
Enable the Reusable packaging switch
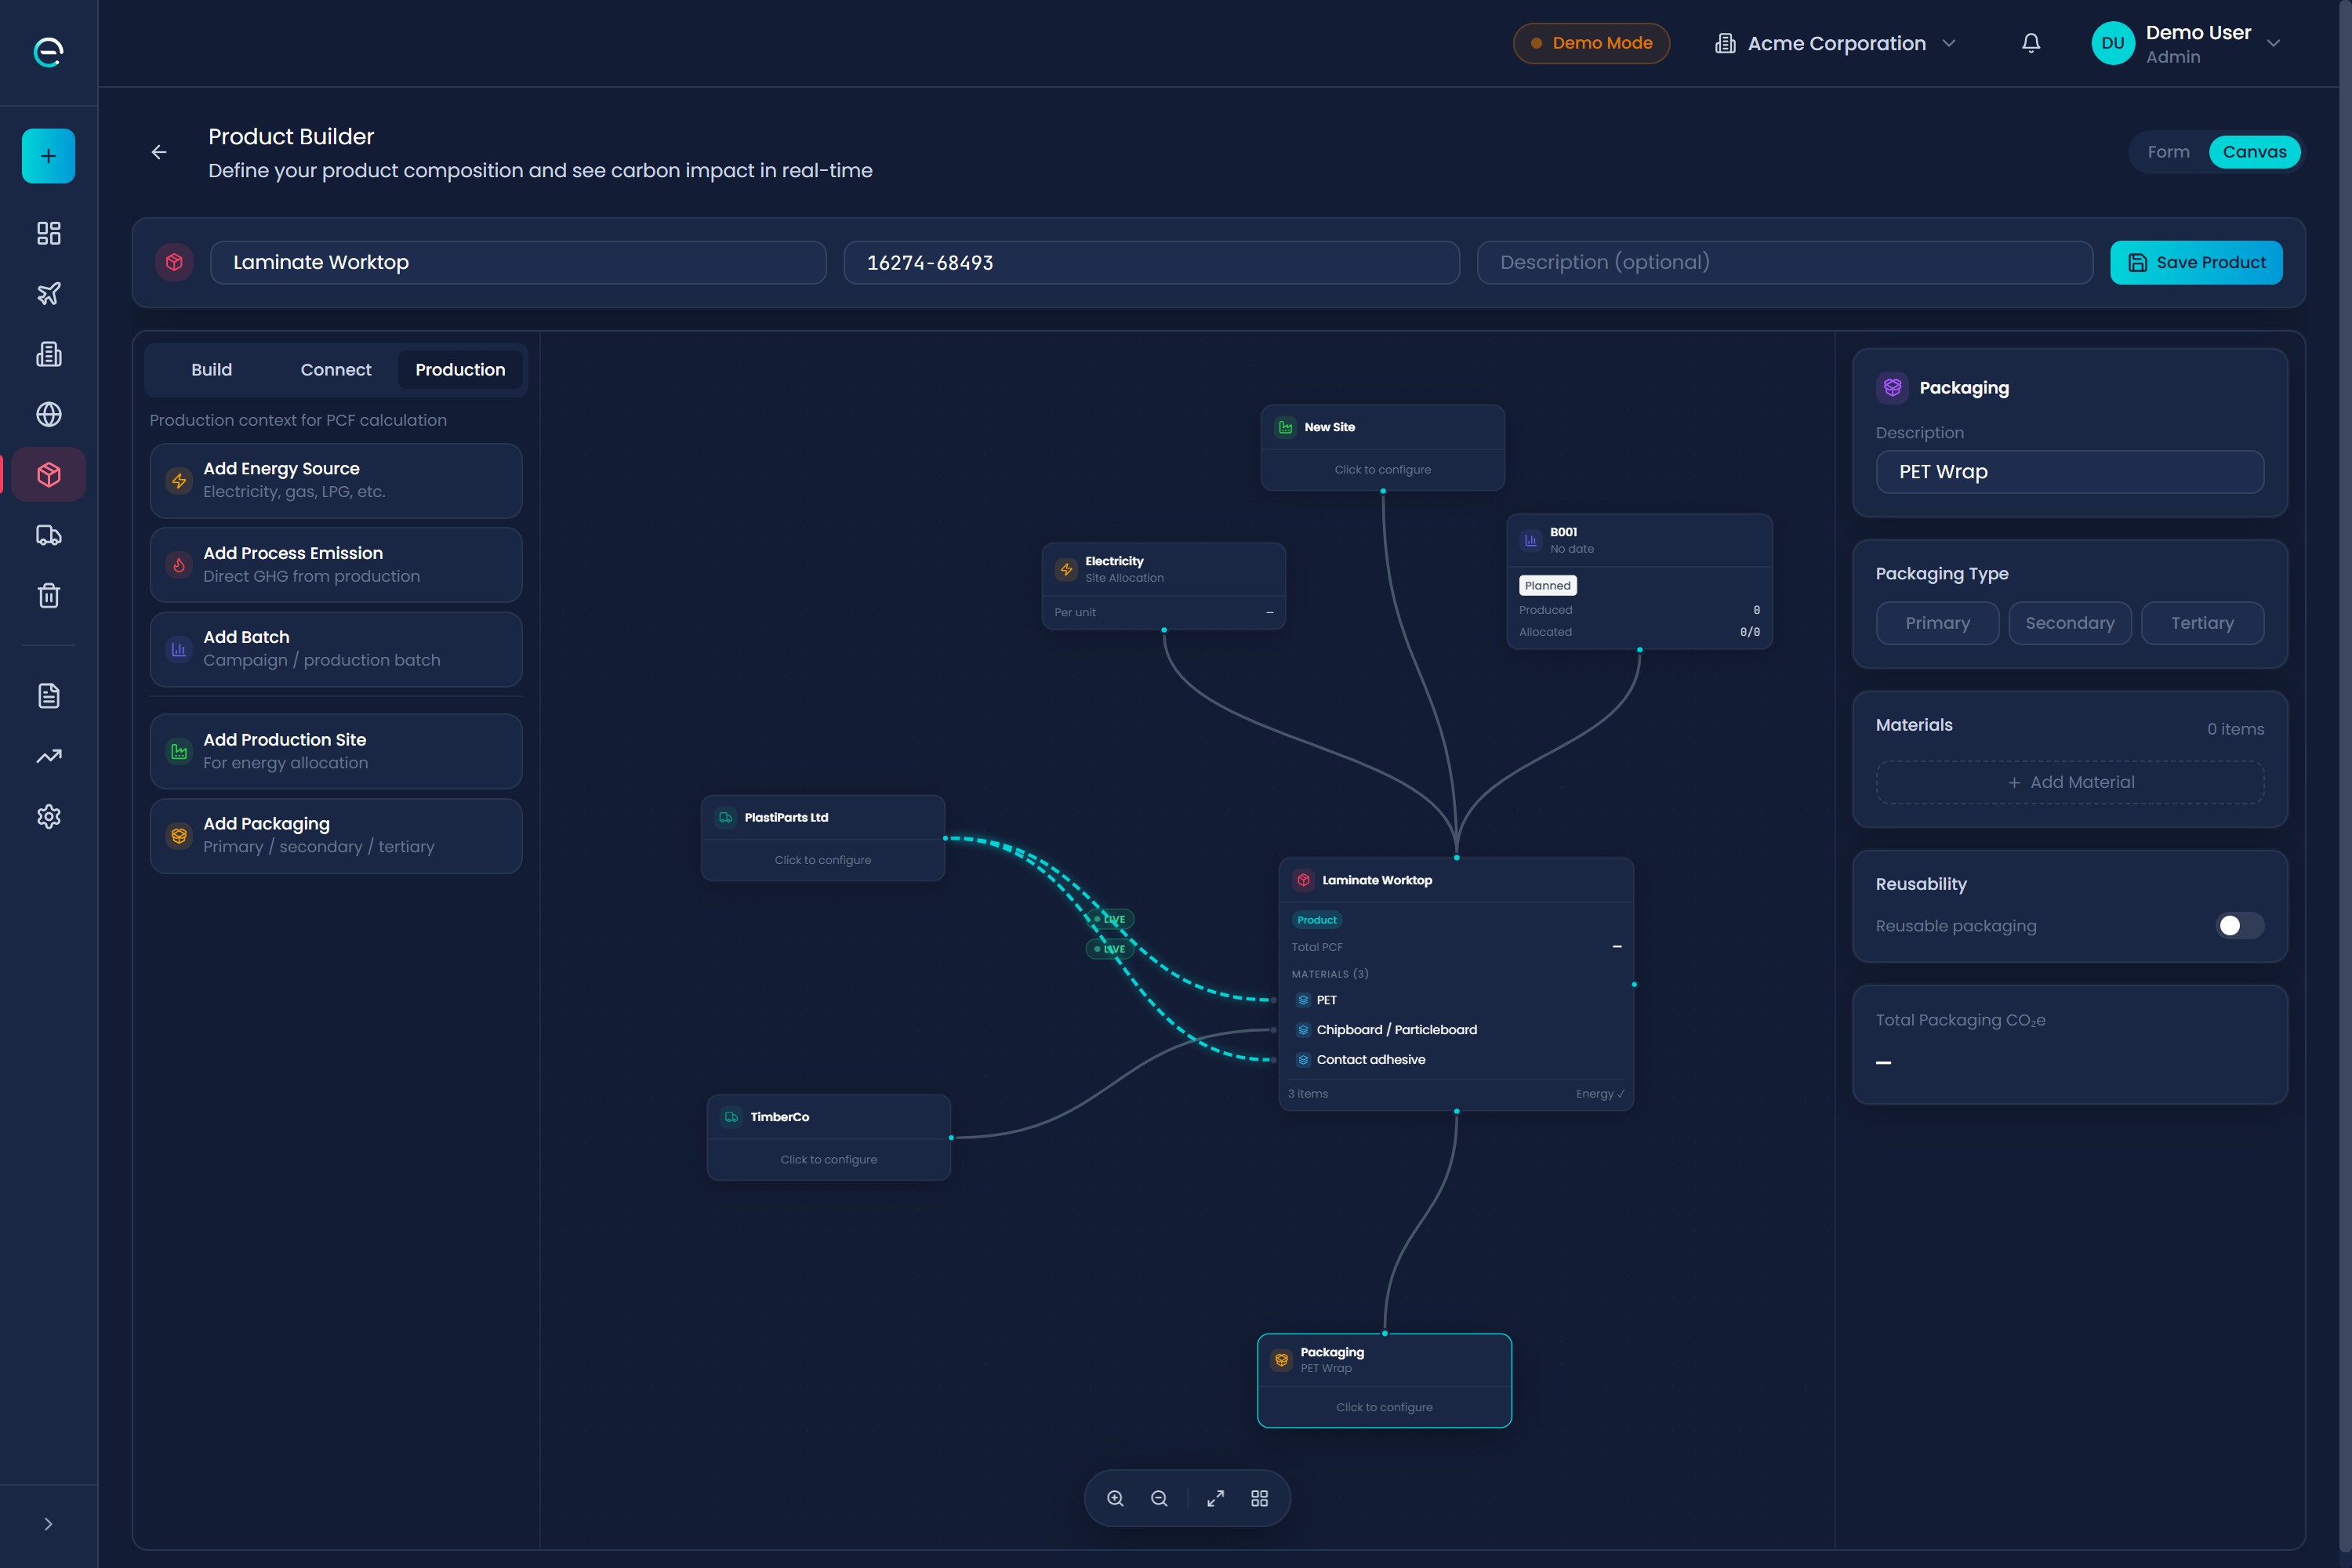tap(2238, 926)
